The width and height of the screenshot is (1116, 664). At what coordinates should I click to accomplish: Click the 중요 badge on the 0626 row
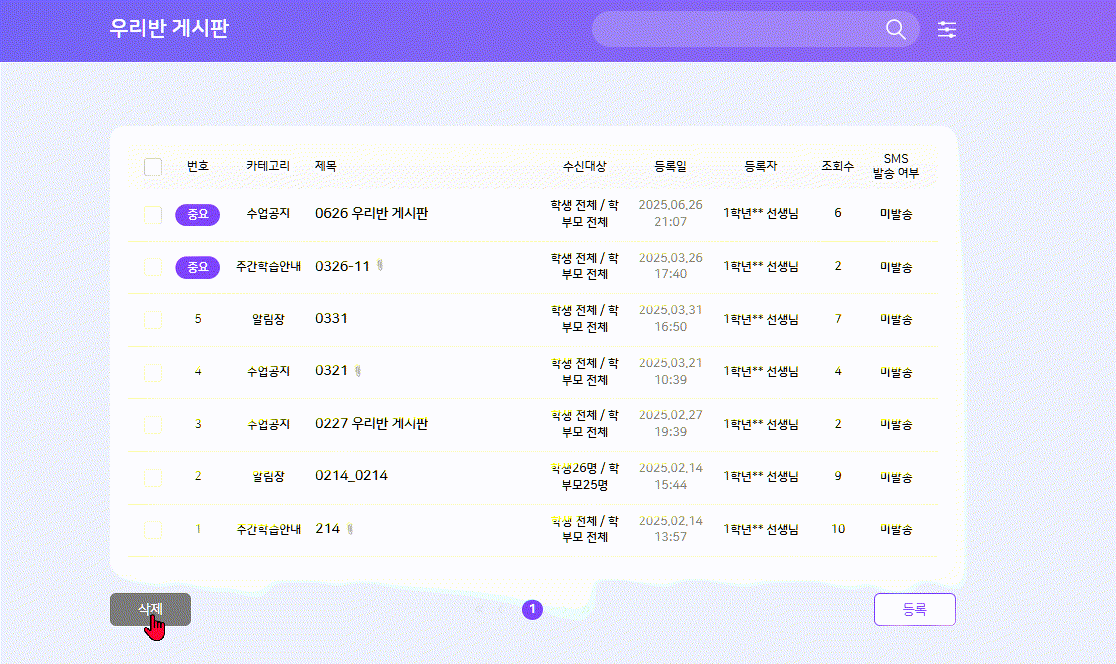(x=197, y=214)
